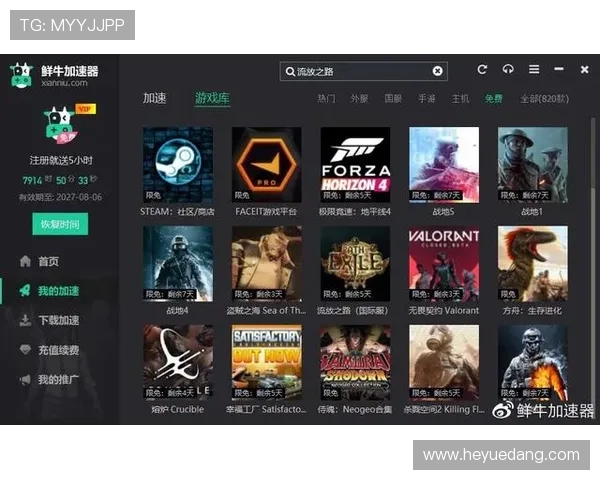This screenshot has width=600, height=480.
Task: Click the refresh icon in the title bar
Action: (482, 70)
